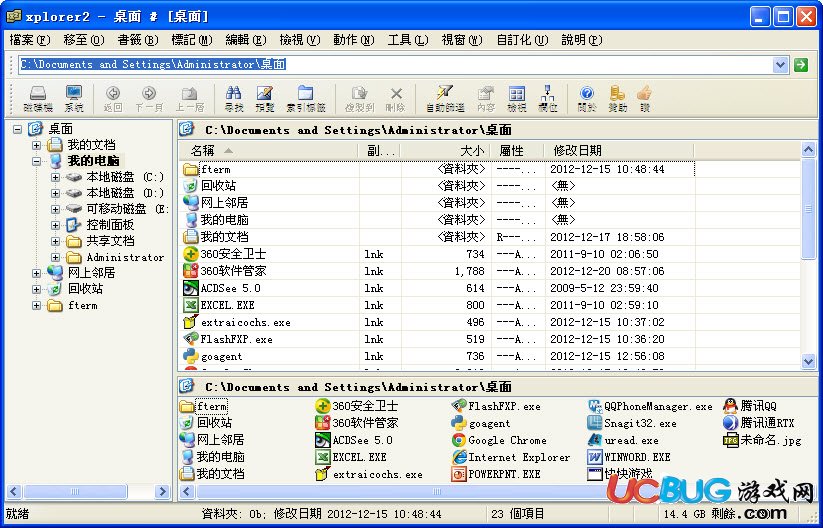Open the 標記(M) menu
Screen dimensions: 823x528
(x=192, y=40)
